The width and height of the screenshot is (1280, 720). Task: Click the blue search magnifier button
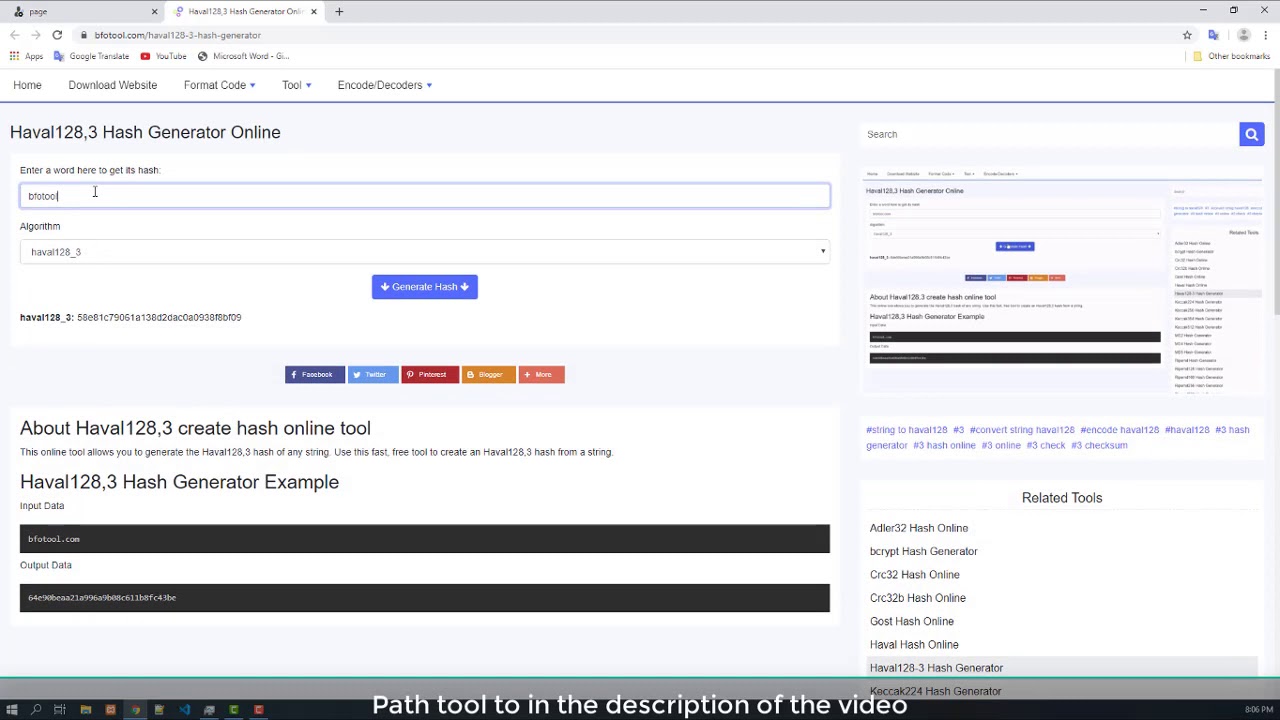[x=1251, y=134]
